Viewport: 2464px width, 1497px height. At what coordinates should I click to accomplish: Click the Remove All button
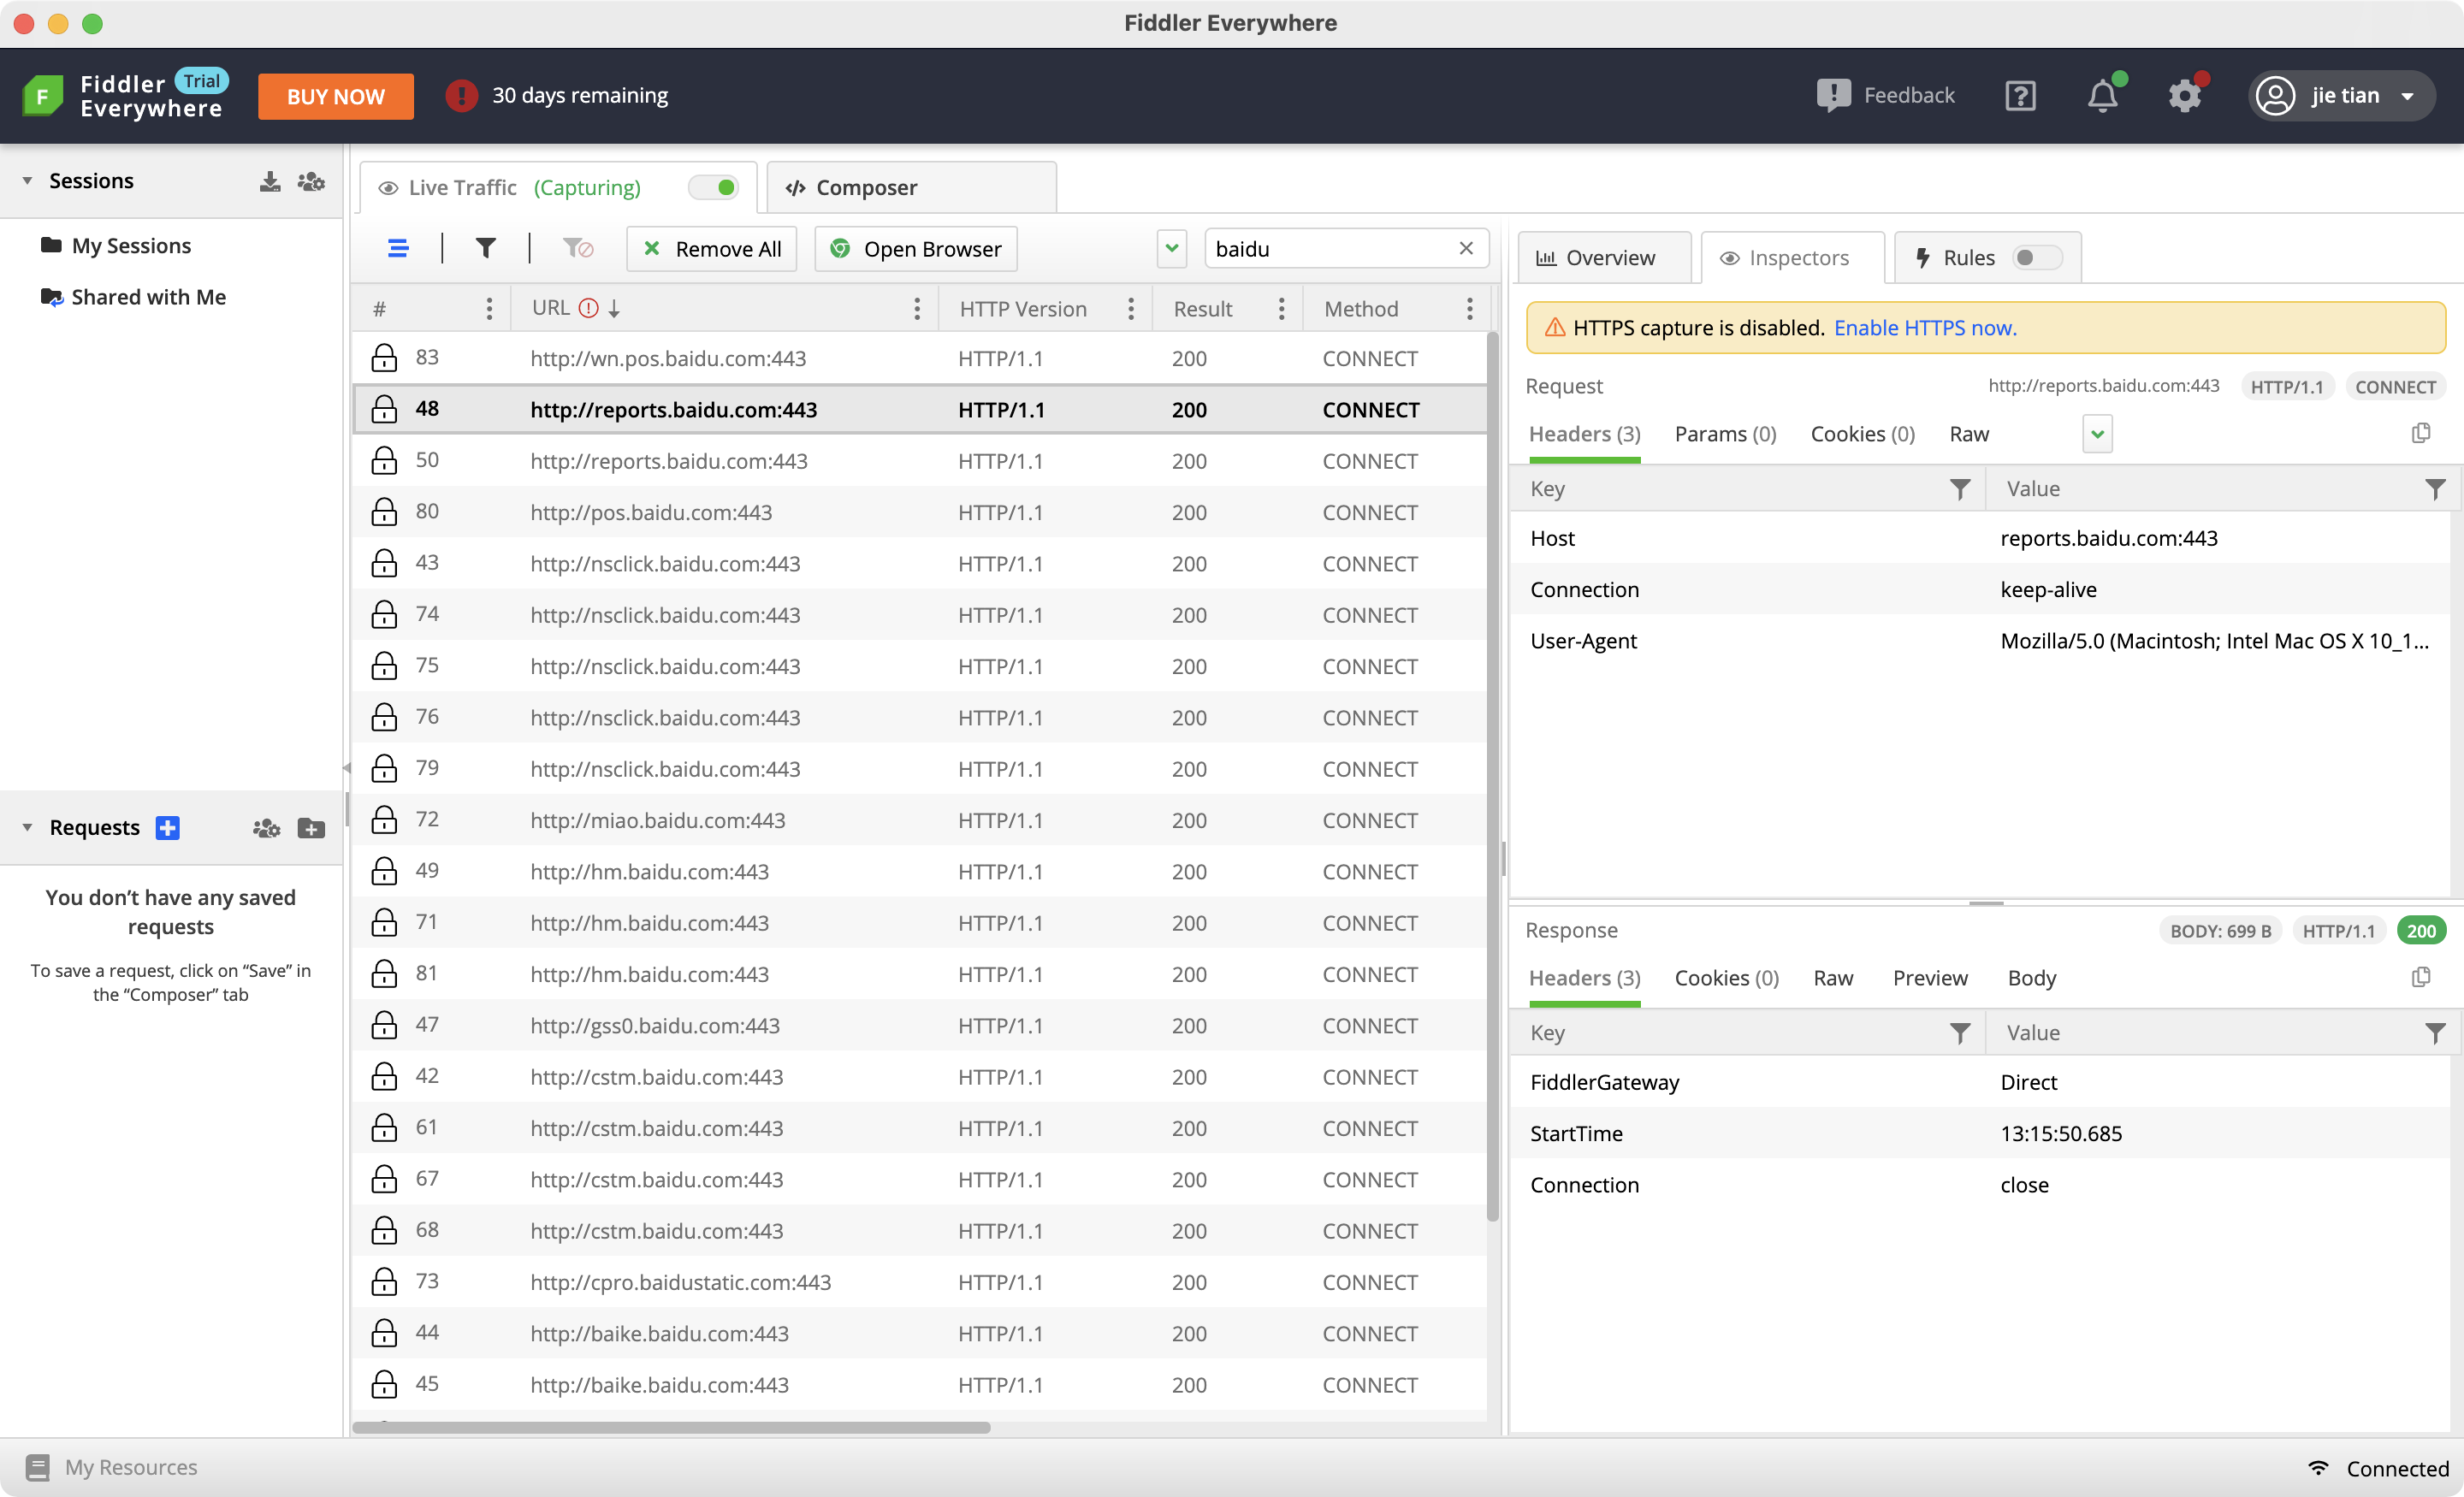point(711,248)
